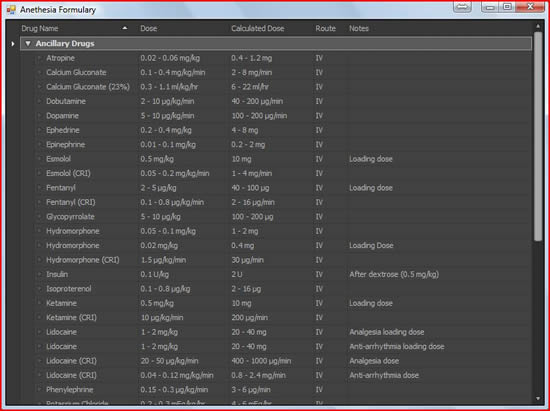The width and height of the screenshot is (550, 411).
Task: Click the app icon in the title bar
Action: (11, 9)
